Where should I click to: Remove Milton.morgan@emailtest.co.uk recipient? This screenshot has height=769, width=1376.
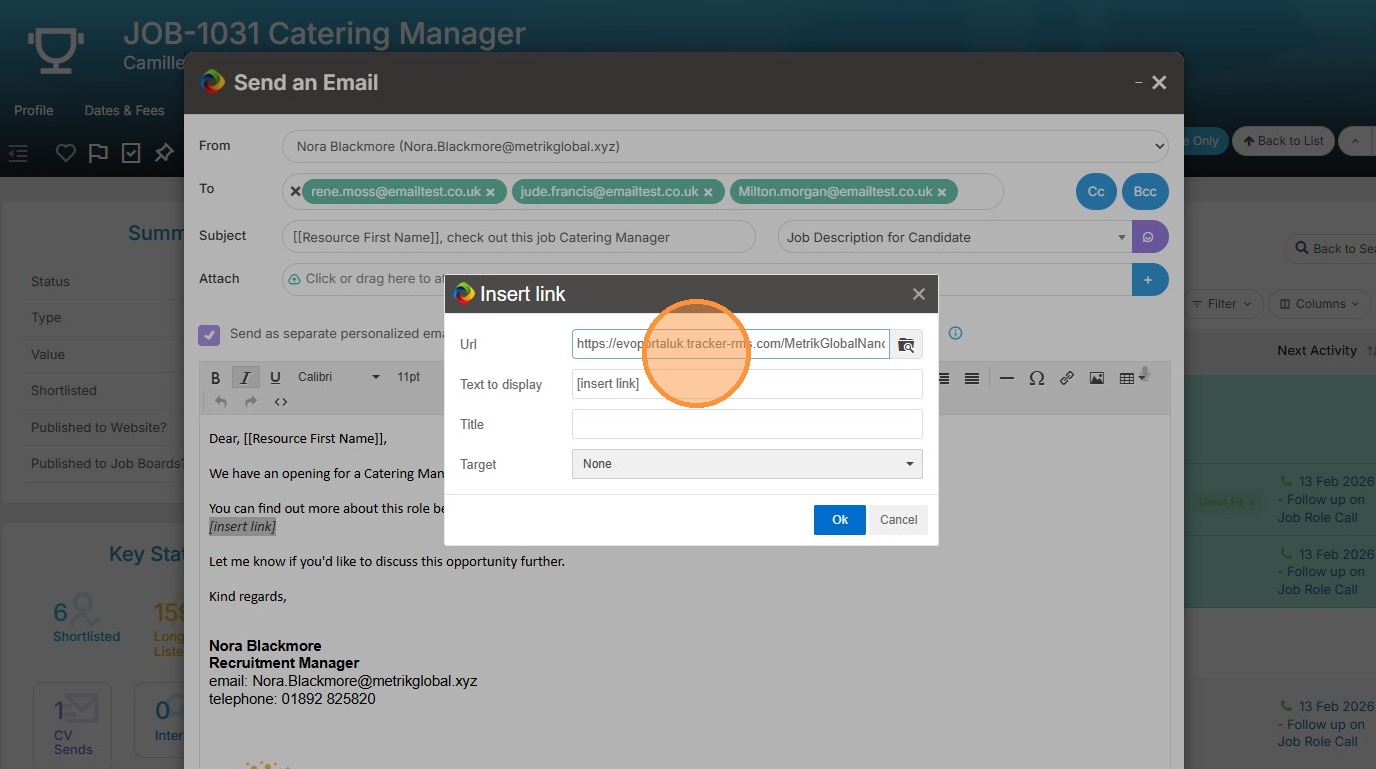tap(943, 192)
